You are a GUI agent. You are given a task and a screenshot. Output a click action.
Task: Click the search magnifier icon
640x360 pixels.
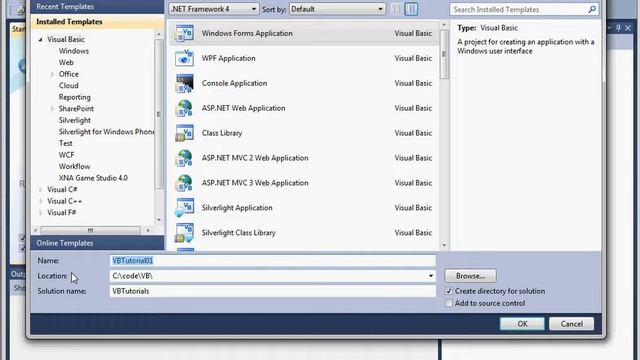click(592, 9)
